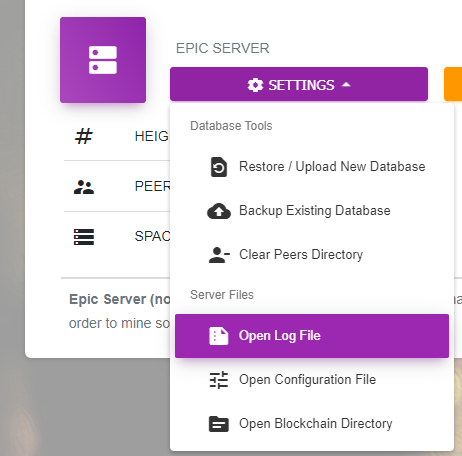
Task: Click the hash Height icon
Action: (84, 136)
